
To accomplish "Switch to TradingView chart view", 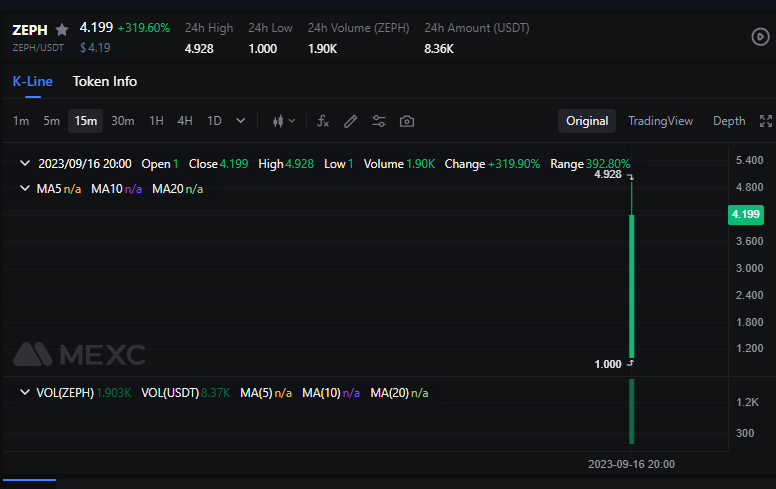I will click(660, 121).
